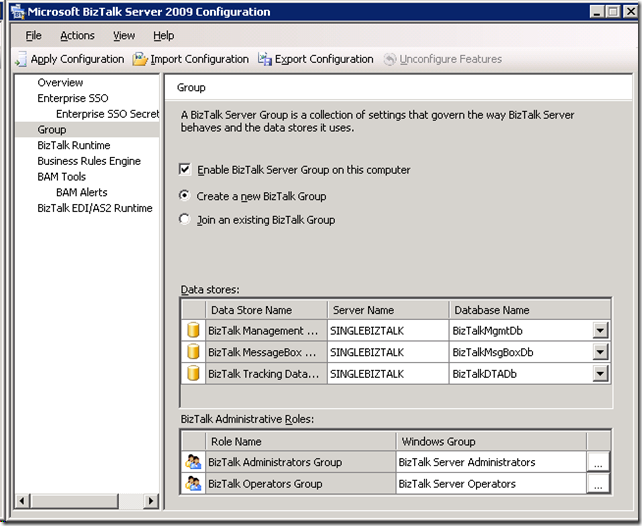Click the BizTalk Administrators Group role cell
The height and width of the screenshot is (526, 642).
300,462
